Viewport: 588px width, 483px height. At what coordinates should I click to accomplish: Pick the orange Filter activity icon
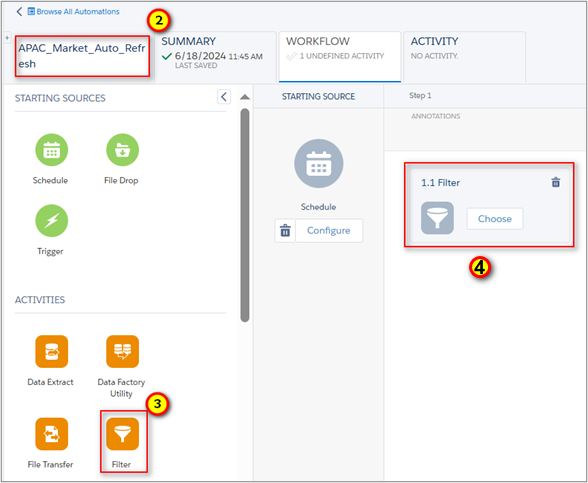pyautogui.click(x=123, y=434)
